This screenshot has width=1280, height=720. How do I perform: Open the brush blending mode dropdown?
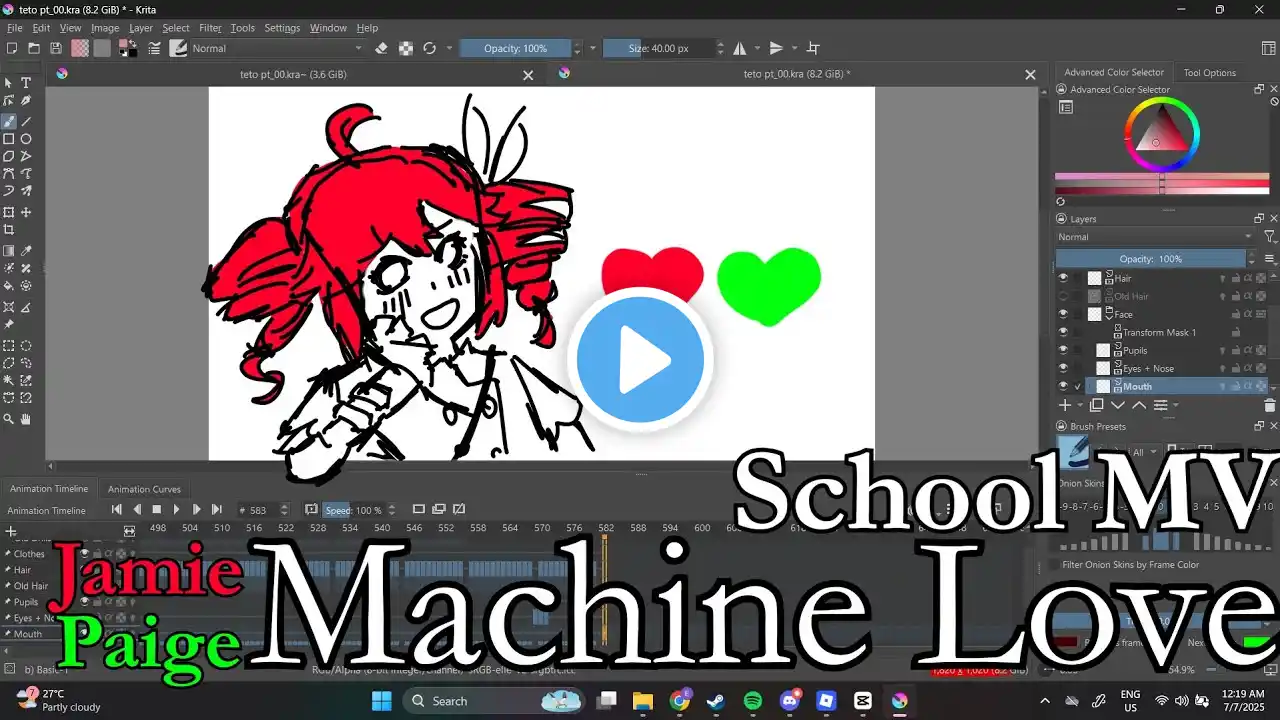click(x=277, y=48)
